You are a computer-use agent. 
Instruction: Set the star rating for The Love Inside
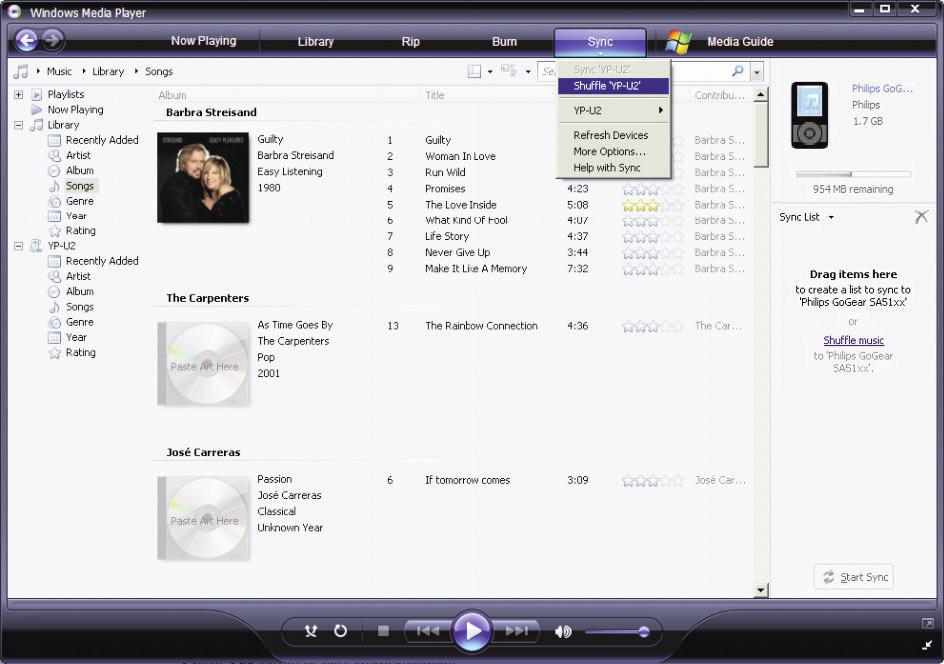pyautogui.click(x=653, y=205)
